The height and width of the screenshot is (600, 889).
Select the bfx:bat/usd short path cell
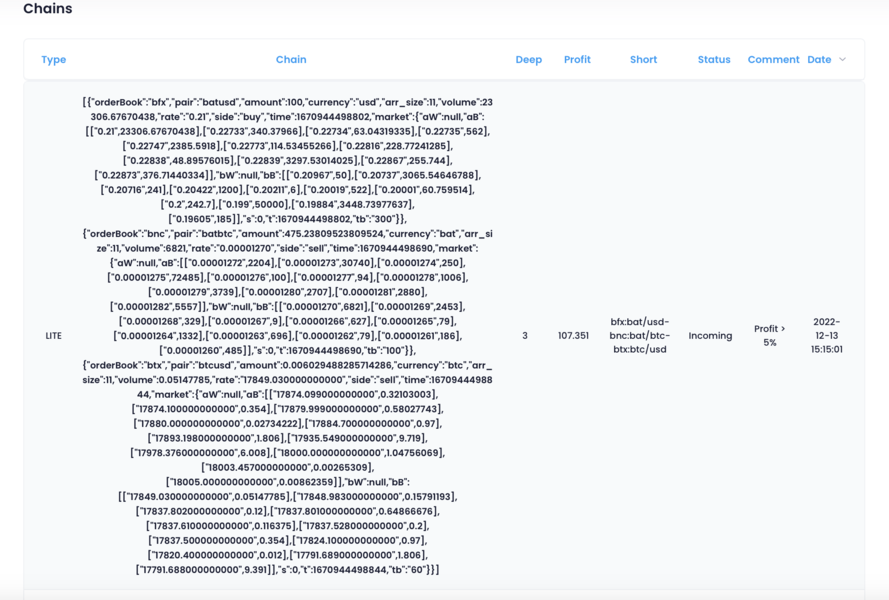[640, 336]
